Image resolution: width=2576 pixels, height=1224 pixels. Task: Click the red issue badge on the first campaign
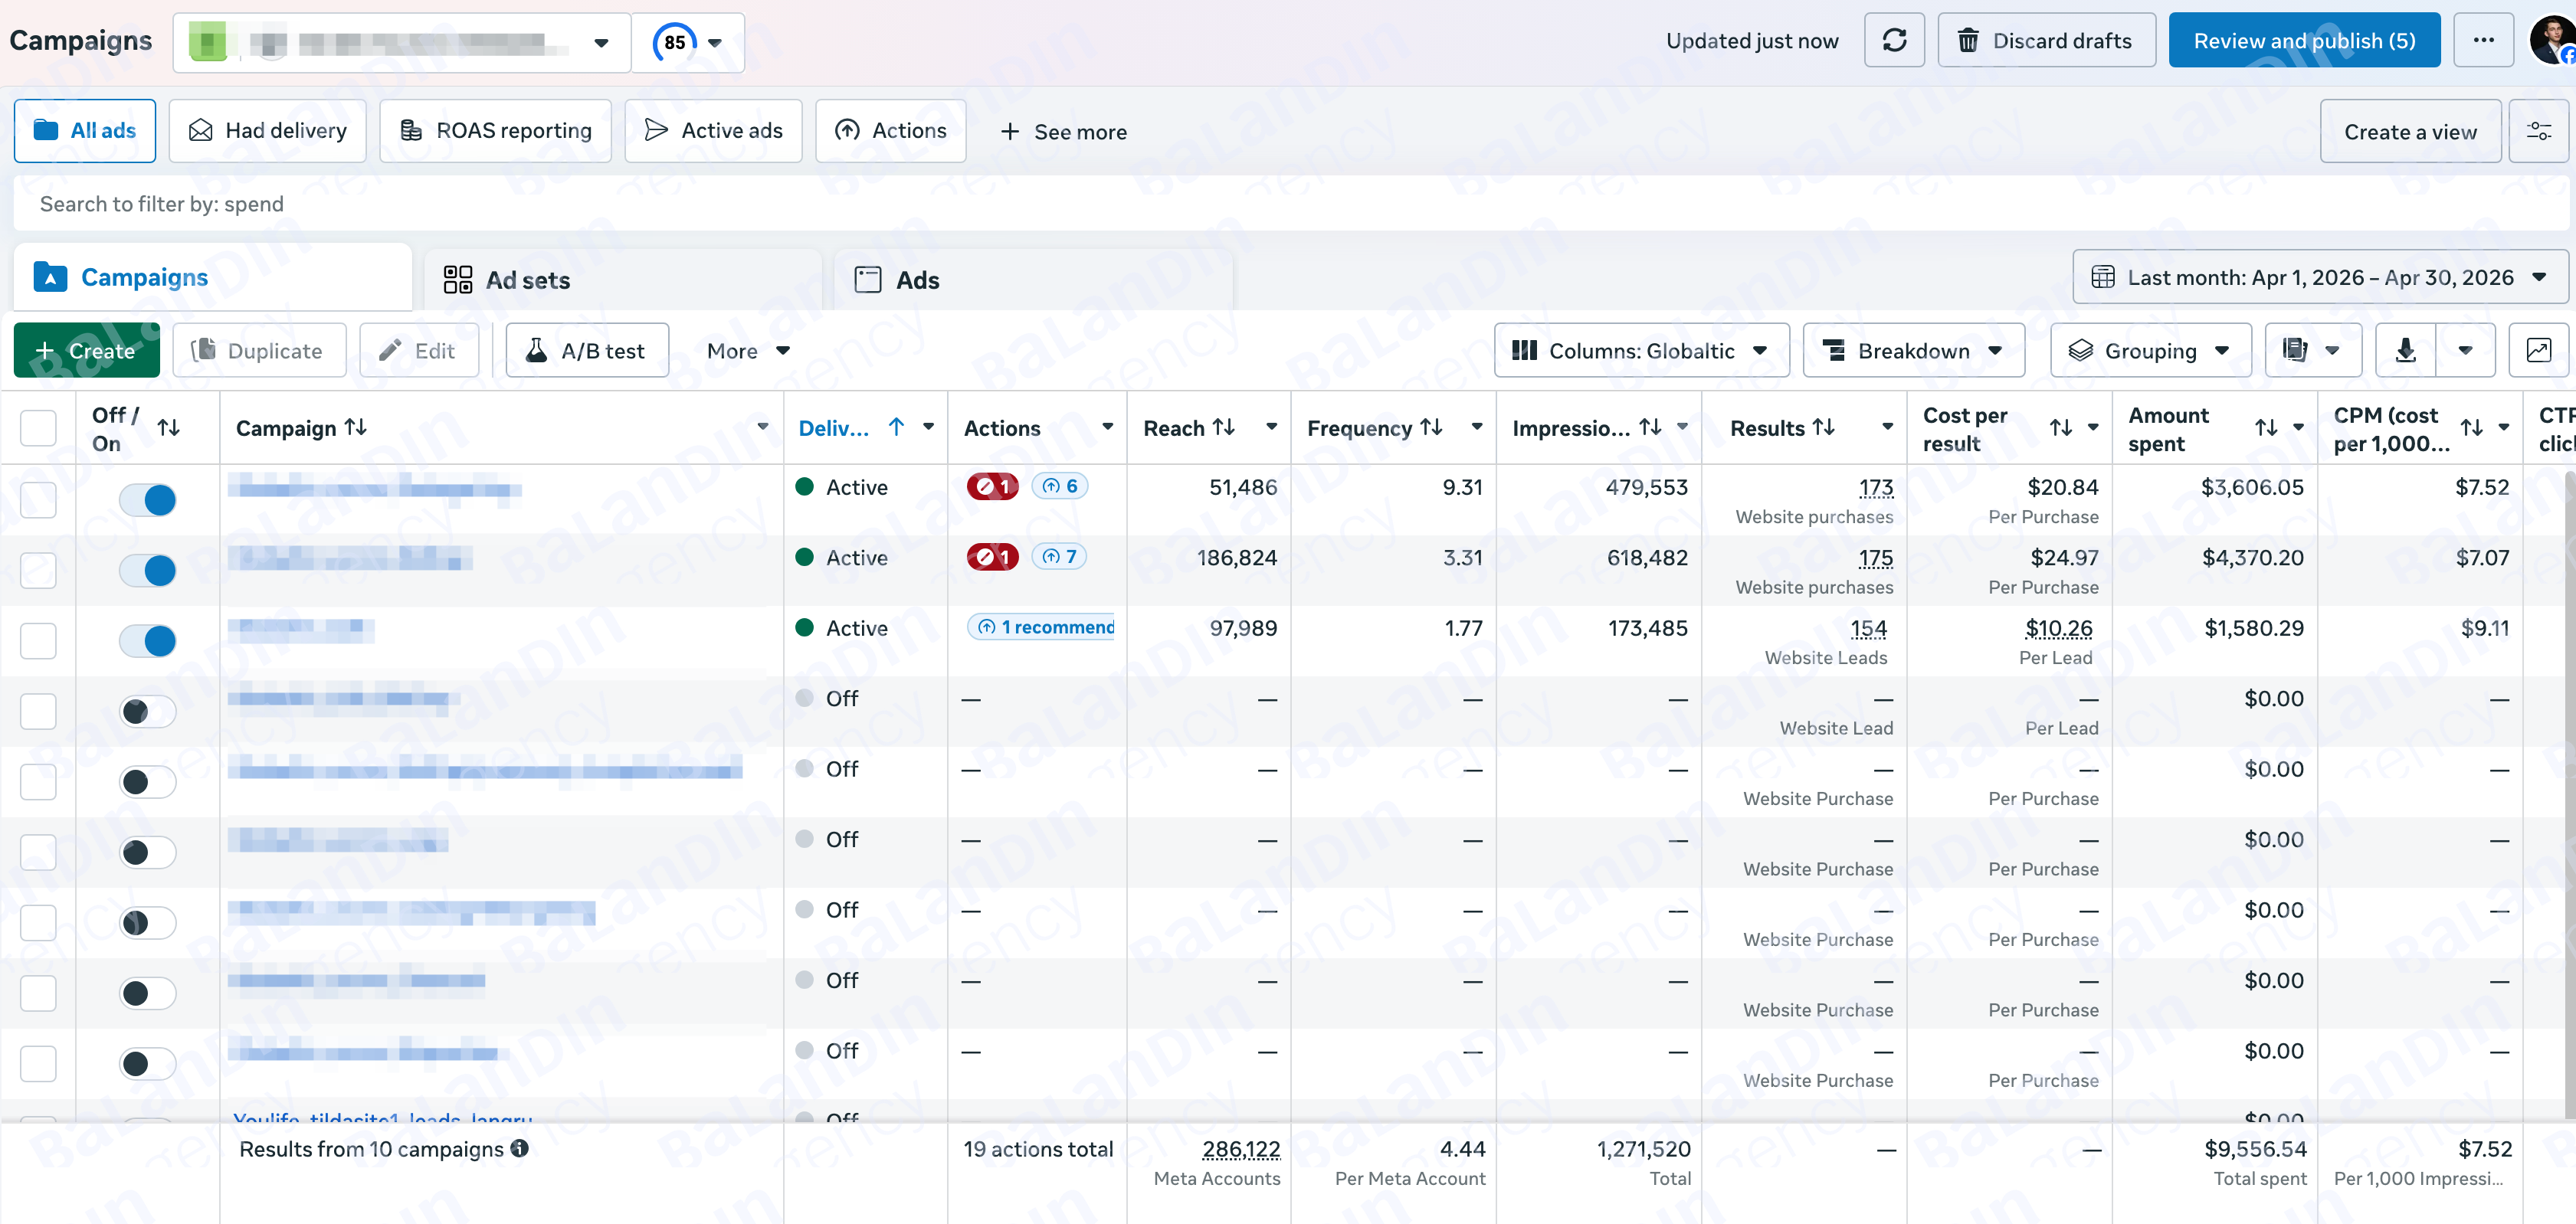click(992, 486)
